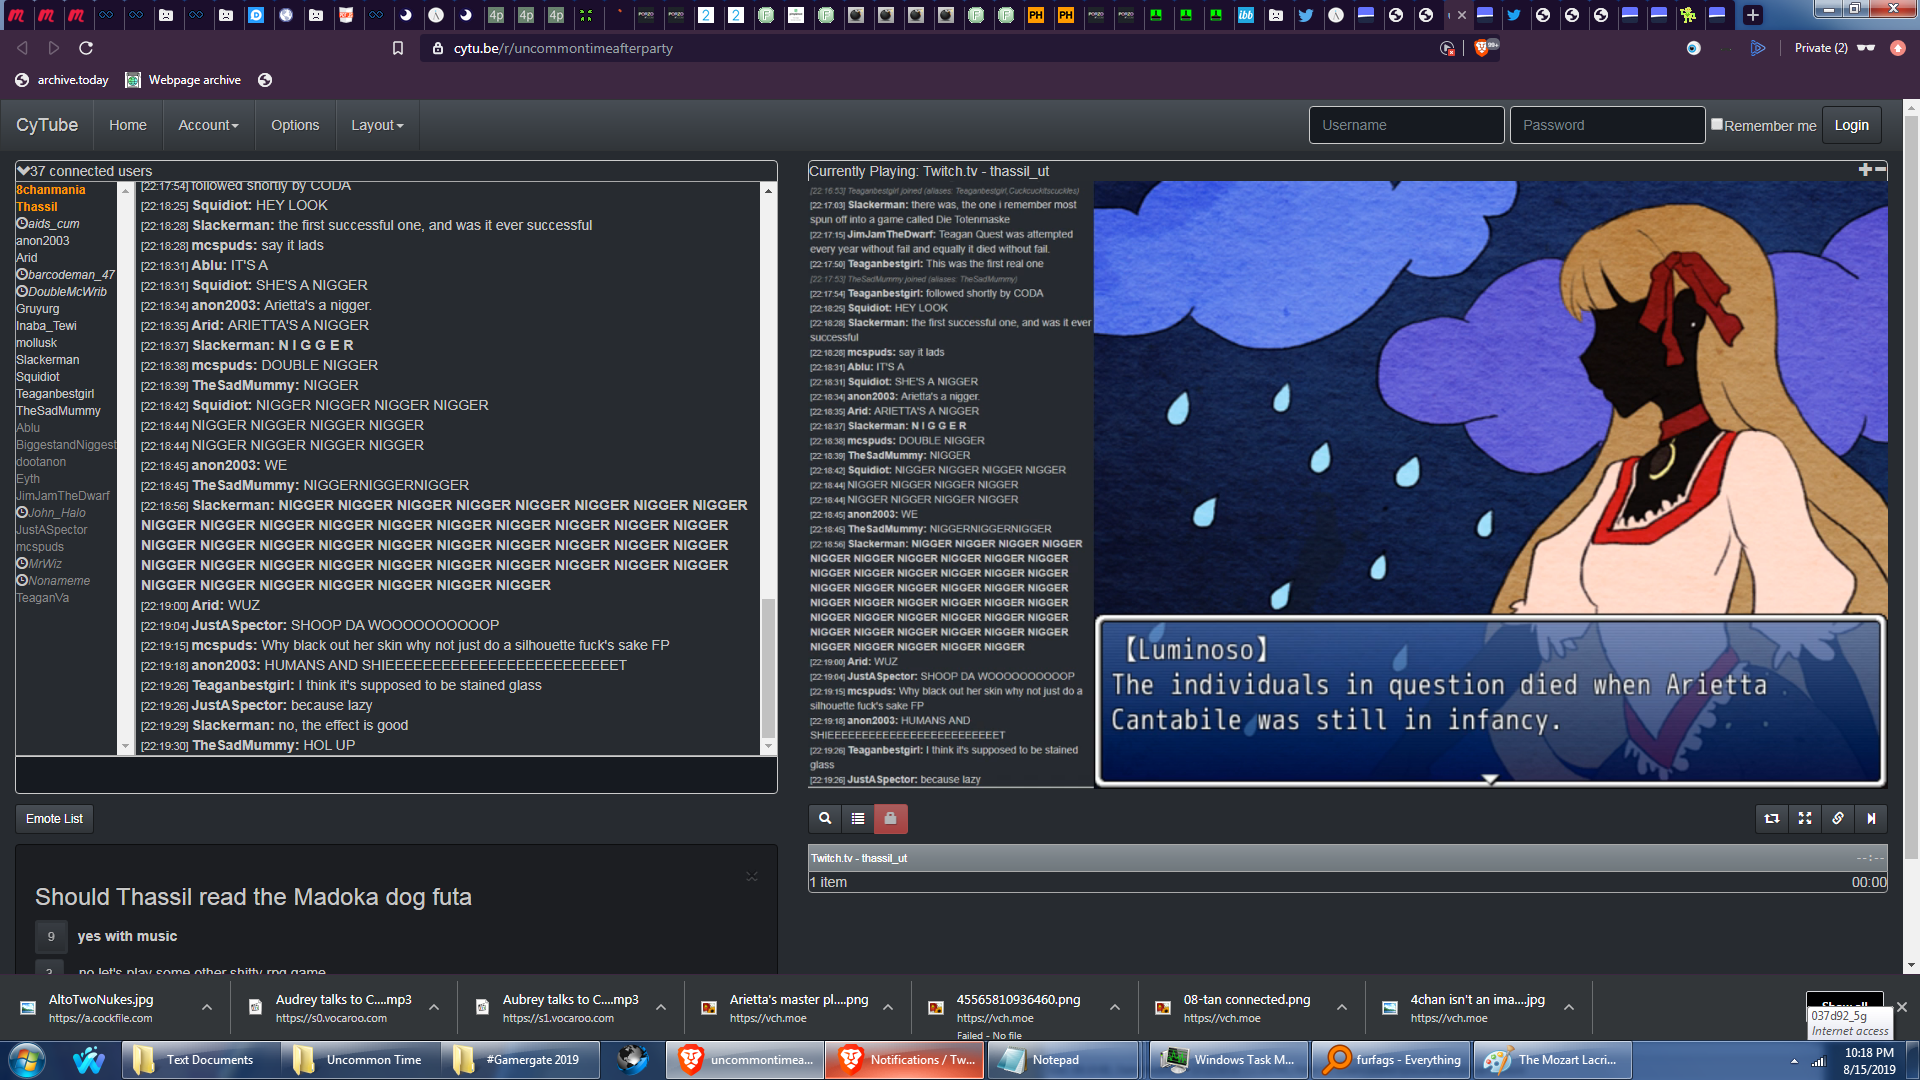
Task: Click the chat message input box
Action: point(396,775)
